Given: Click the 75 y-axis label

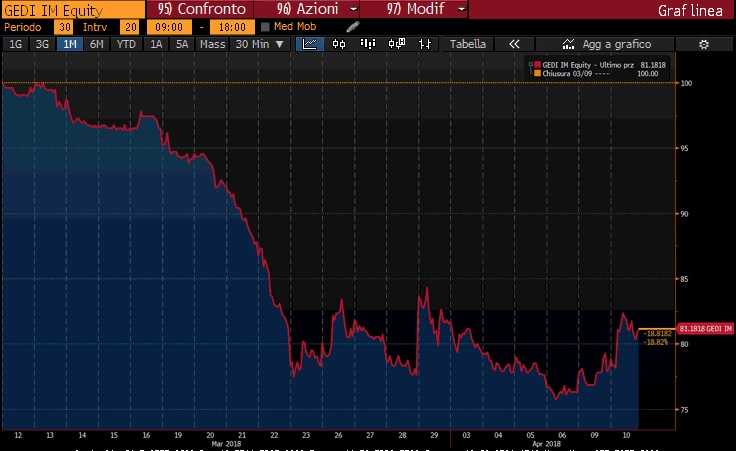Looking at the screenshot, I should [684, 410].
